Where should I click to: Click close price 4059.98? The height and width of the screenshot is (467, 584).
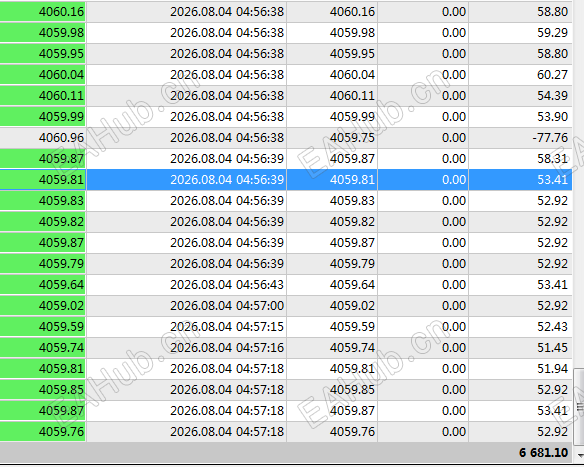pyautogui.click(x=352, y=33)
